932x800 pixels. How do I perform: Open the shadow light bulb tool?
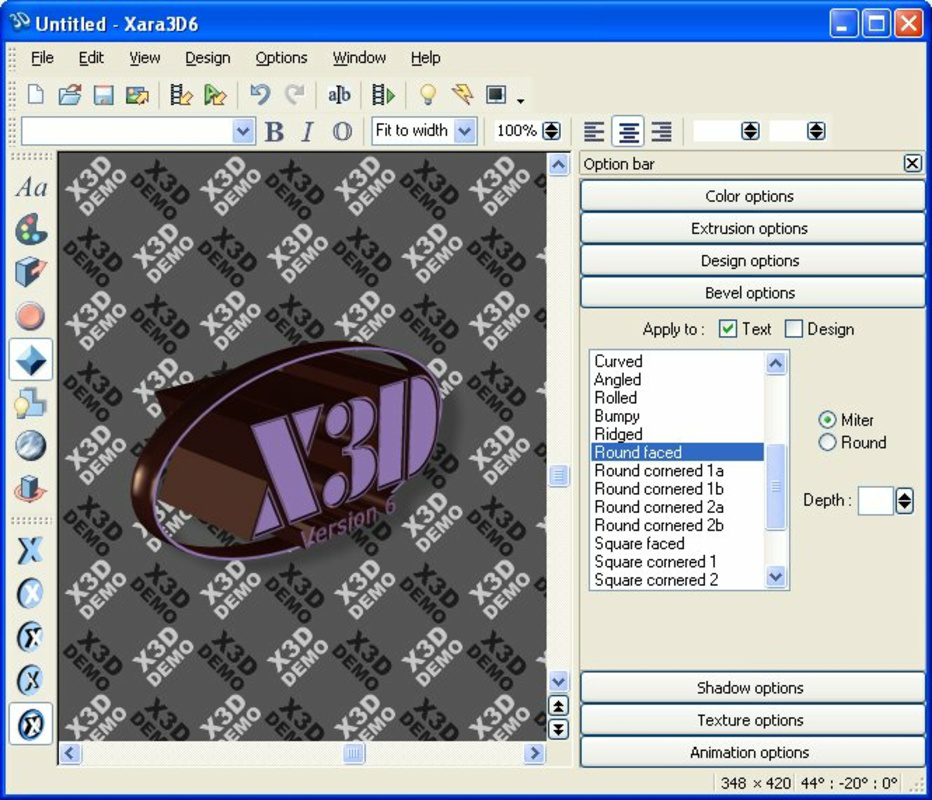click(x=31, y=404)
